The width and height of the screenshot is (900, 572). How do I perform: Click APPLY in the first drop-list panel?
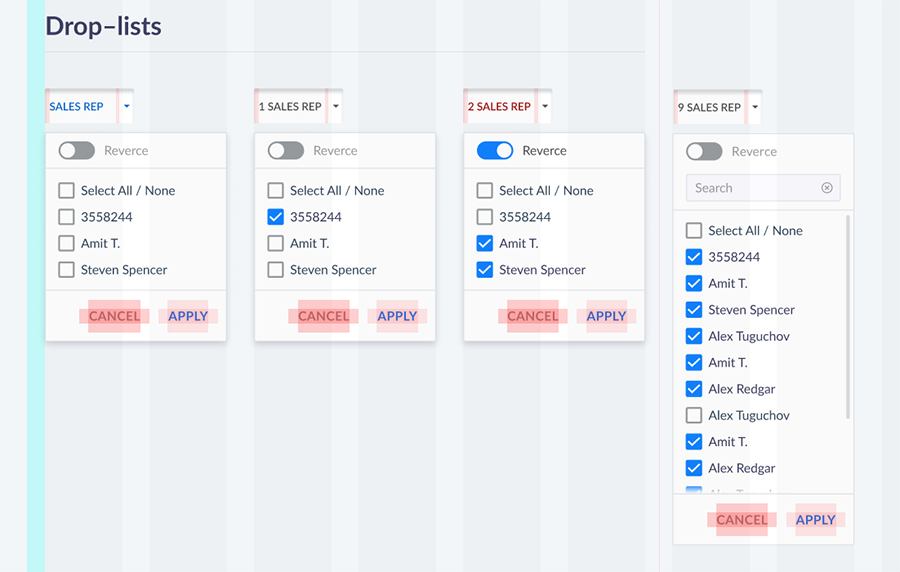click(188, 316)
